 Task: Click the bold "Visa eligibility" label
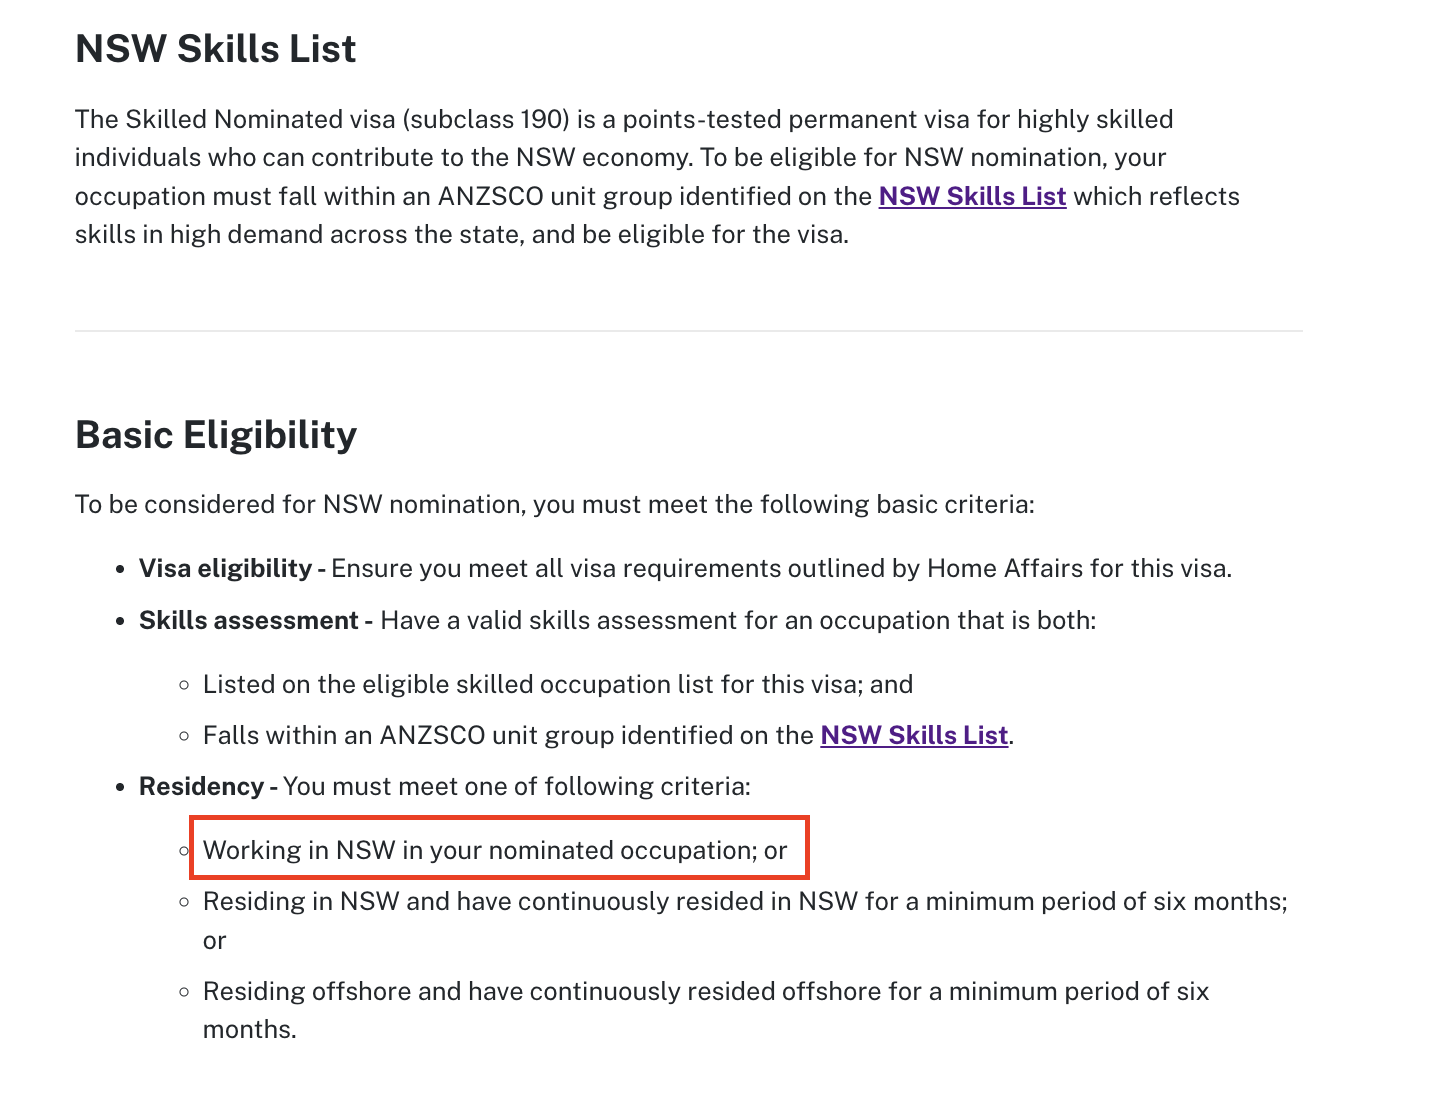coord(225,569)
